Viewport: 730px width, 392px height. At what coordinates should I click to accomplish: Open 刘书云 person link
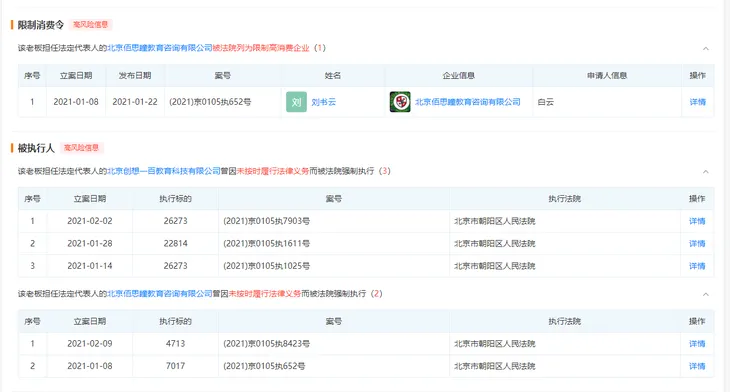[x=324, y=102]
